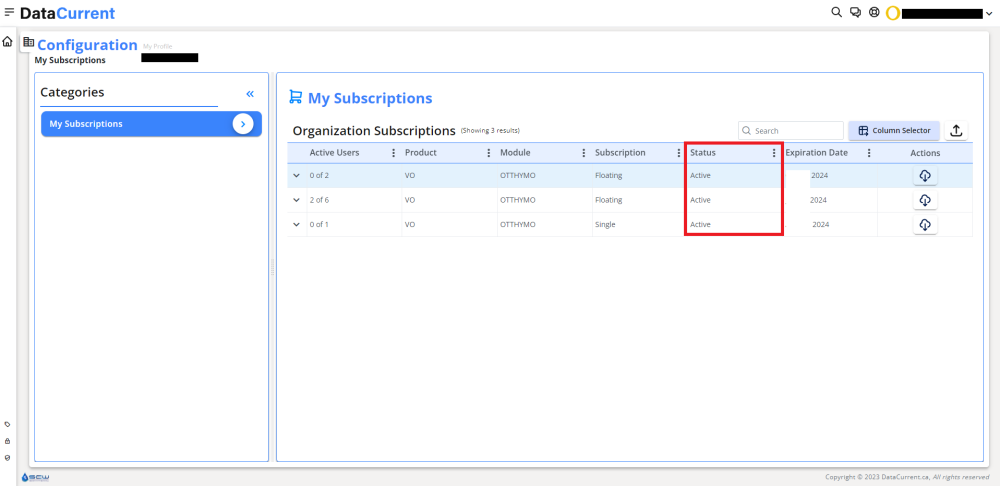Sort by Product column header
The width and height of the screenshot is (1000, 486).
[421, 153]
